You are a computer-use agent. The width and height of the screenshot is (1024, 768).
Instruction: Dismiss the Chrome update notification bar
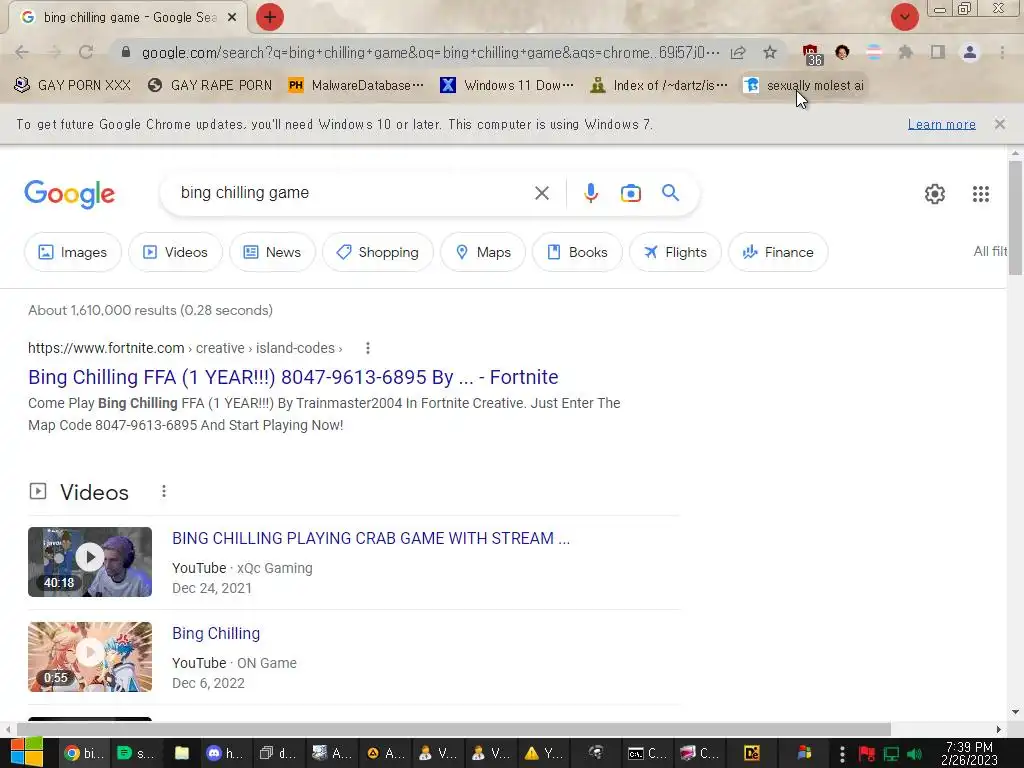pyautogui.click(x=999, y=124)
